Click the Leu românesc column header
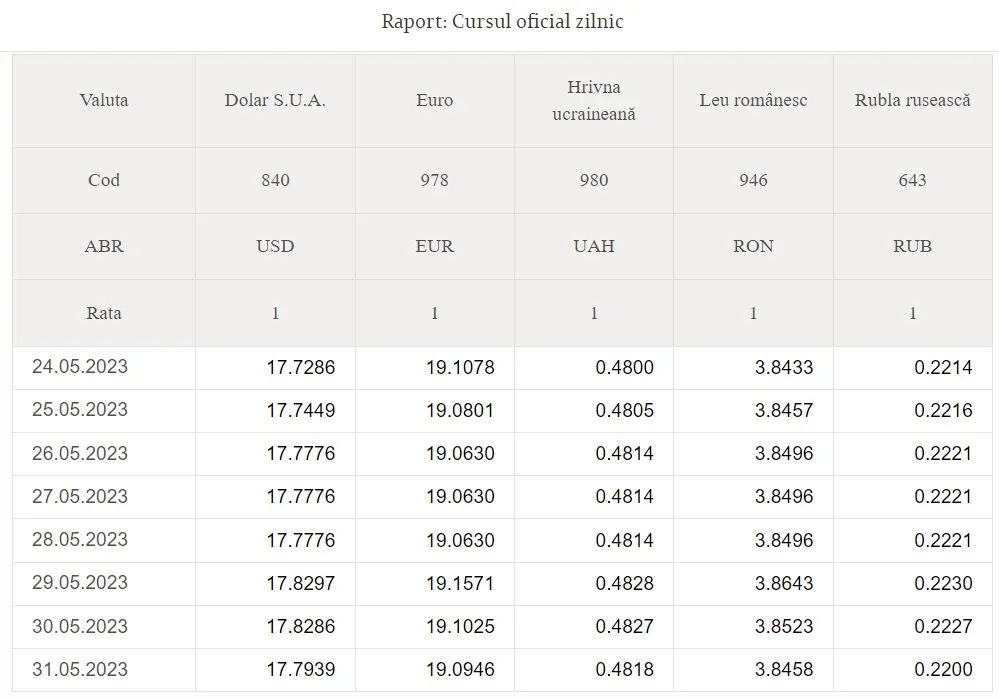The height and width of the screenshot is (699, 999). [x=753, y=101]
